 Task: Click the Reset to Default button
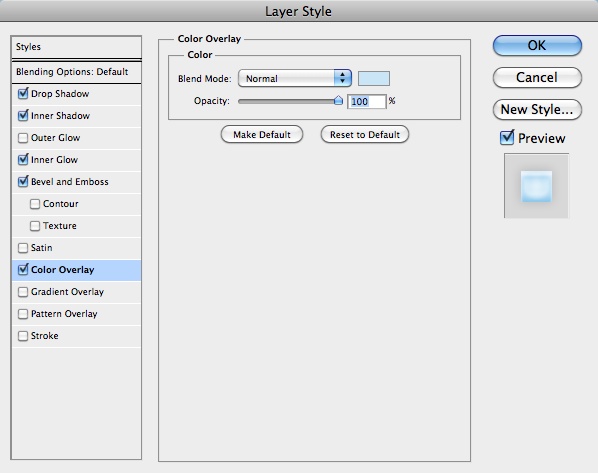click(x=365, y=135)
